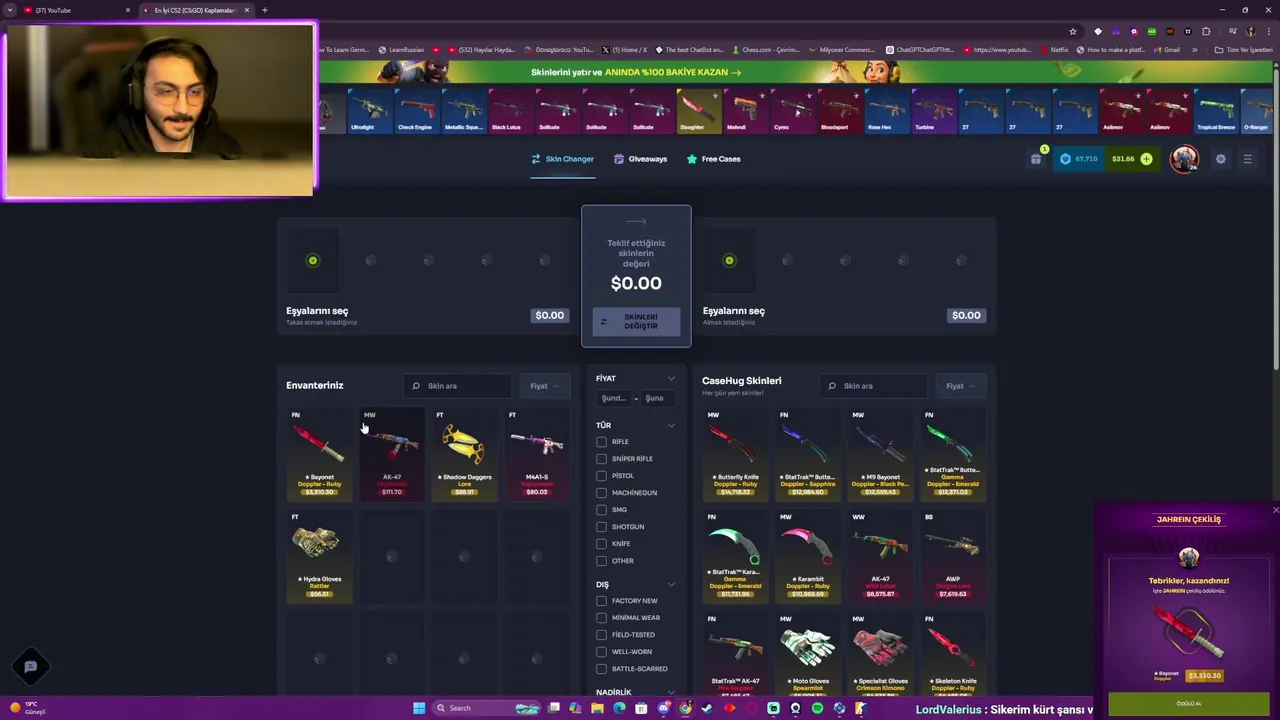1280x720 pixels.
Task: Open the Fiyat sort dropdown in Envanteriniz
Action: 545,386
